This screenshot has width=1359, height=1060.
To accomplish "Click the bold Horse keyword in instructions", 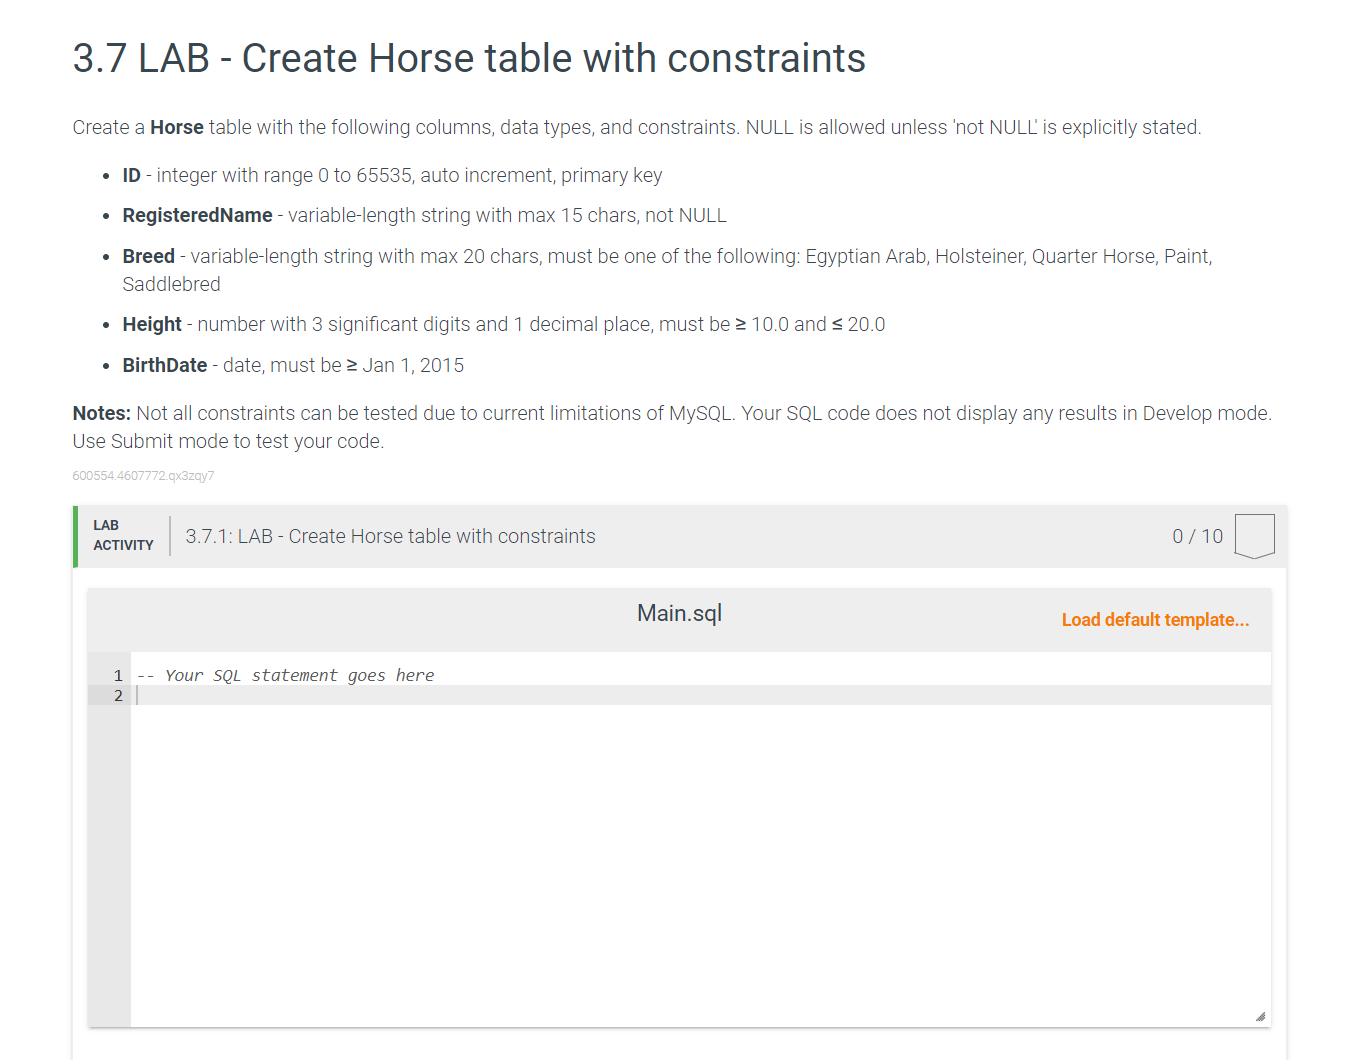I will tap(176, 127).
